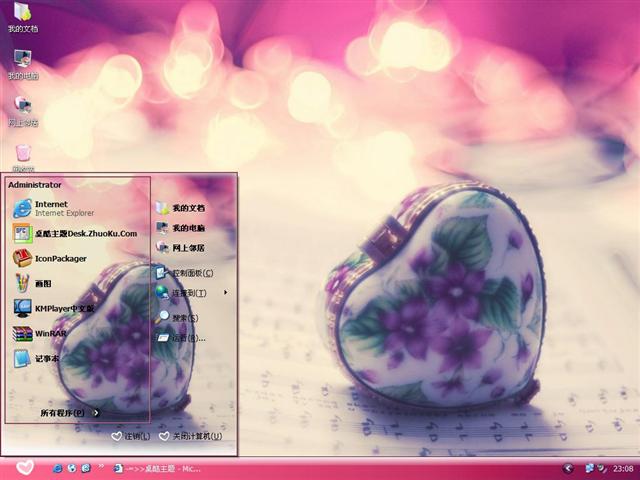The height and width of the screenshot is (480, 640).
Task: Click the 23:08 taskbar clock
Action: [623, 469]
